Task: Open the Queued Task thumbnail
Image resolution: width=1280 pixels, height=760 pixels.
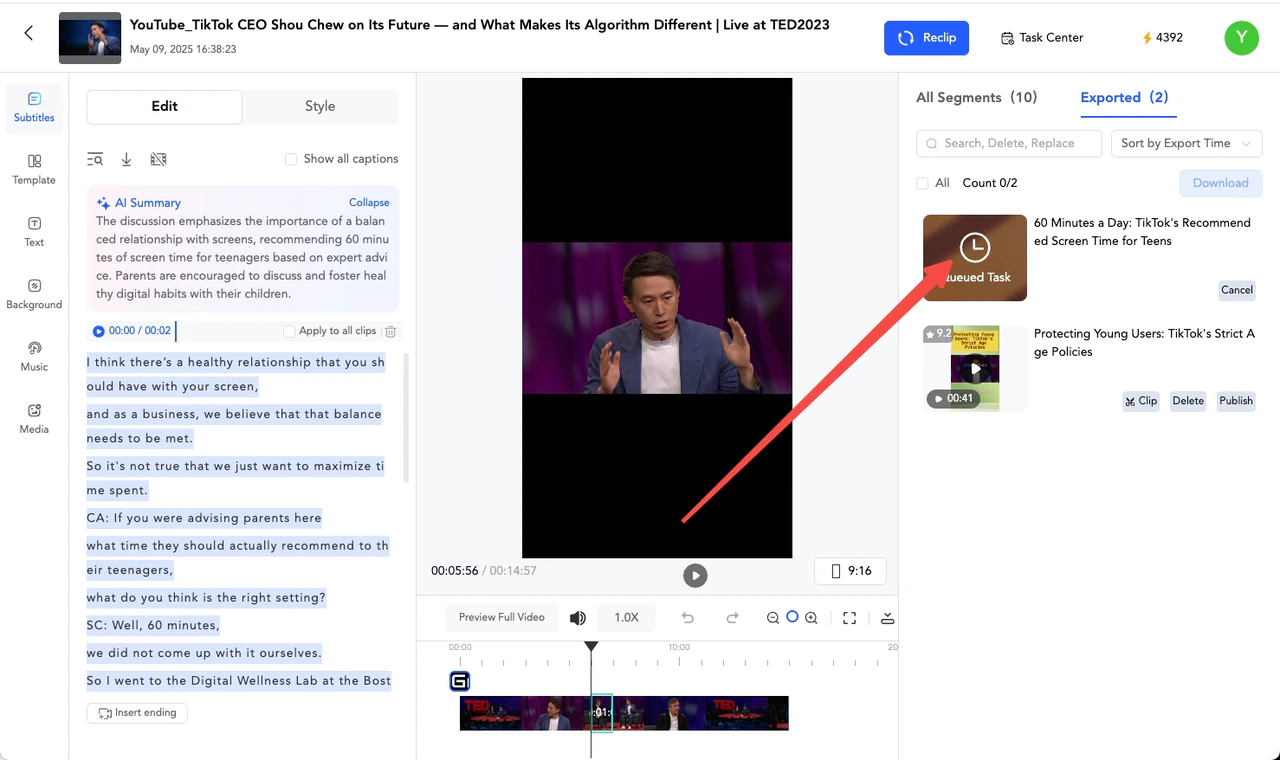Action: (x=975, y=258)
